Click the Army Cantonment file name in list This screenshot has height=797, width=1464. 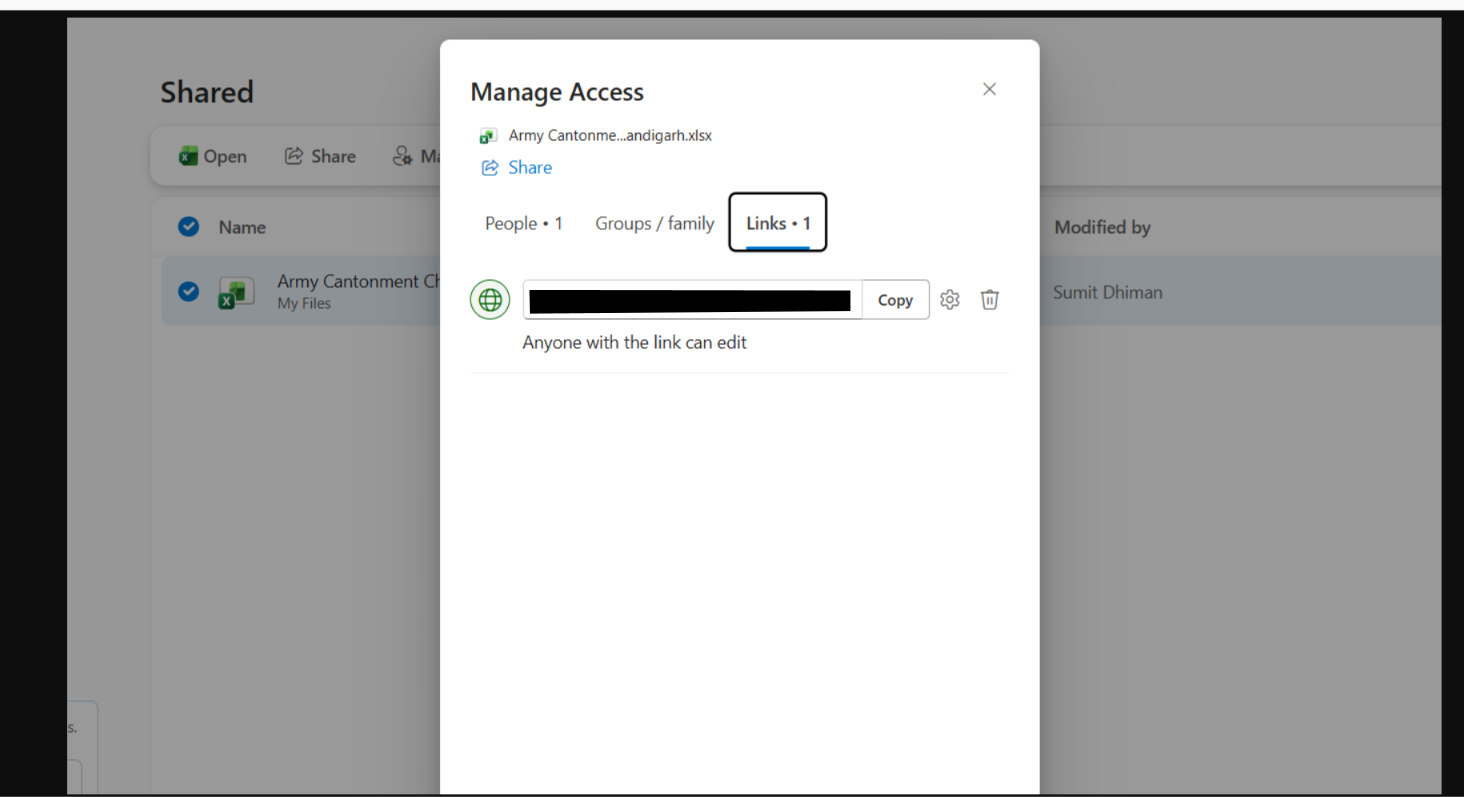(358, 281)
